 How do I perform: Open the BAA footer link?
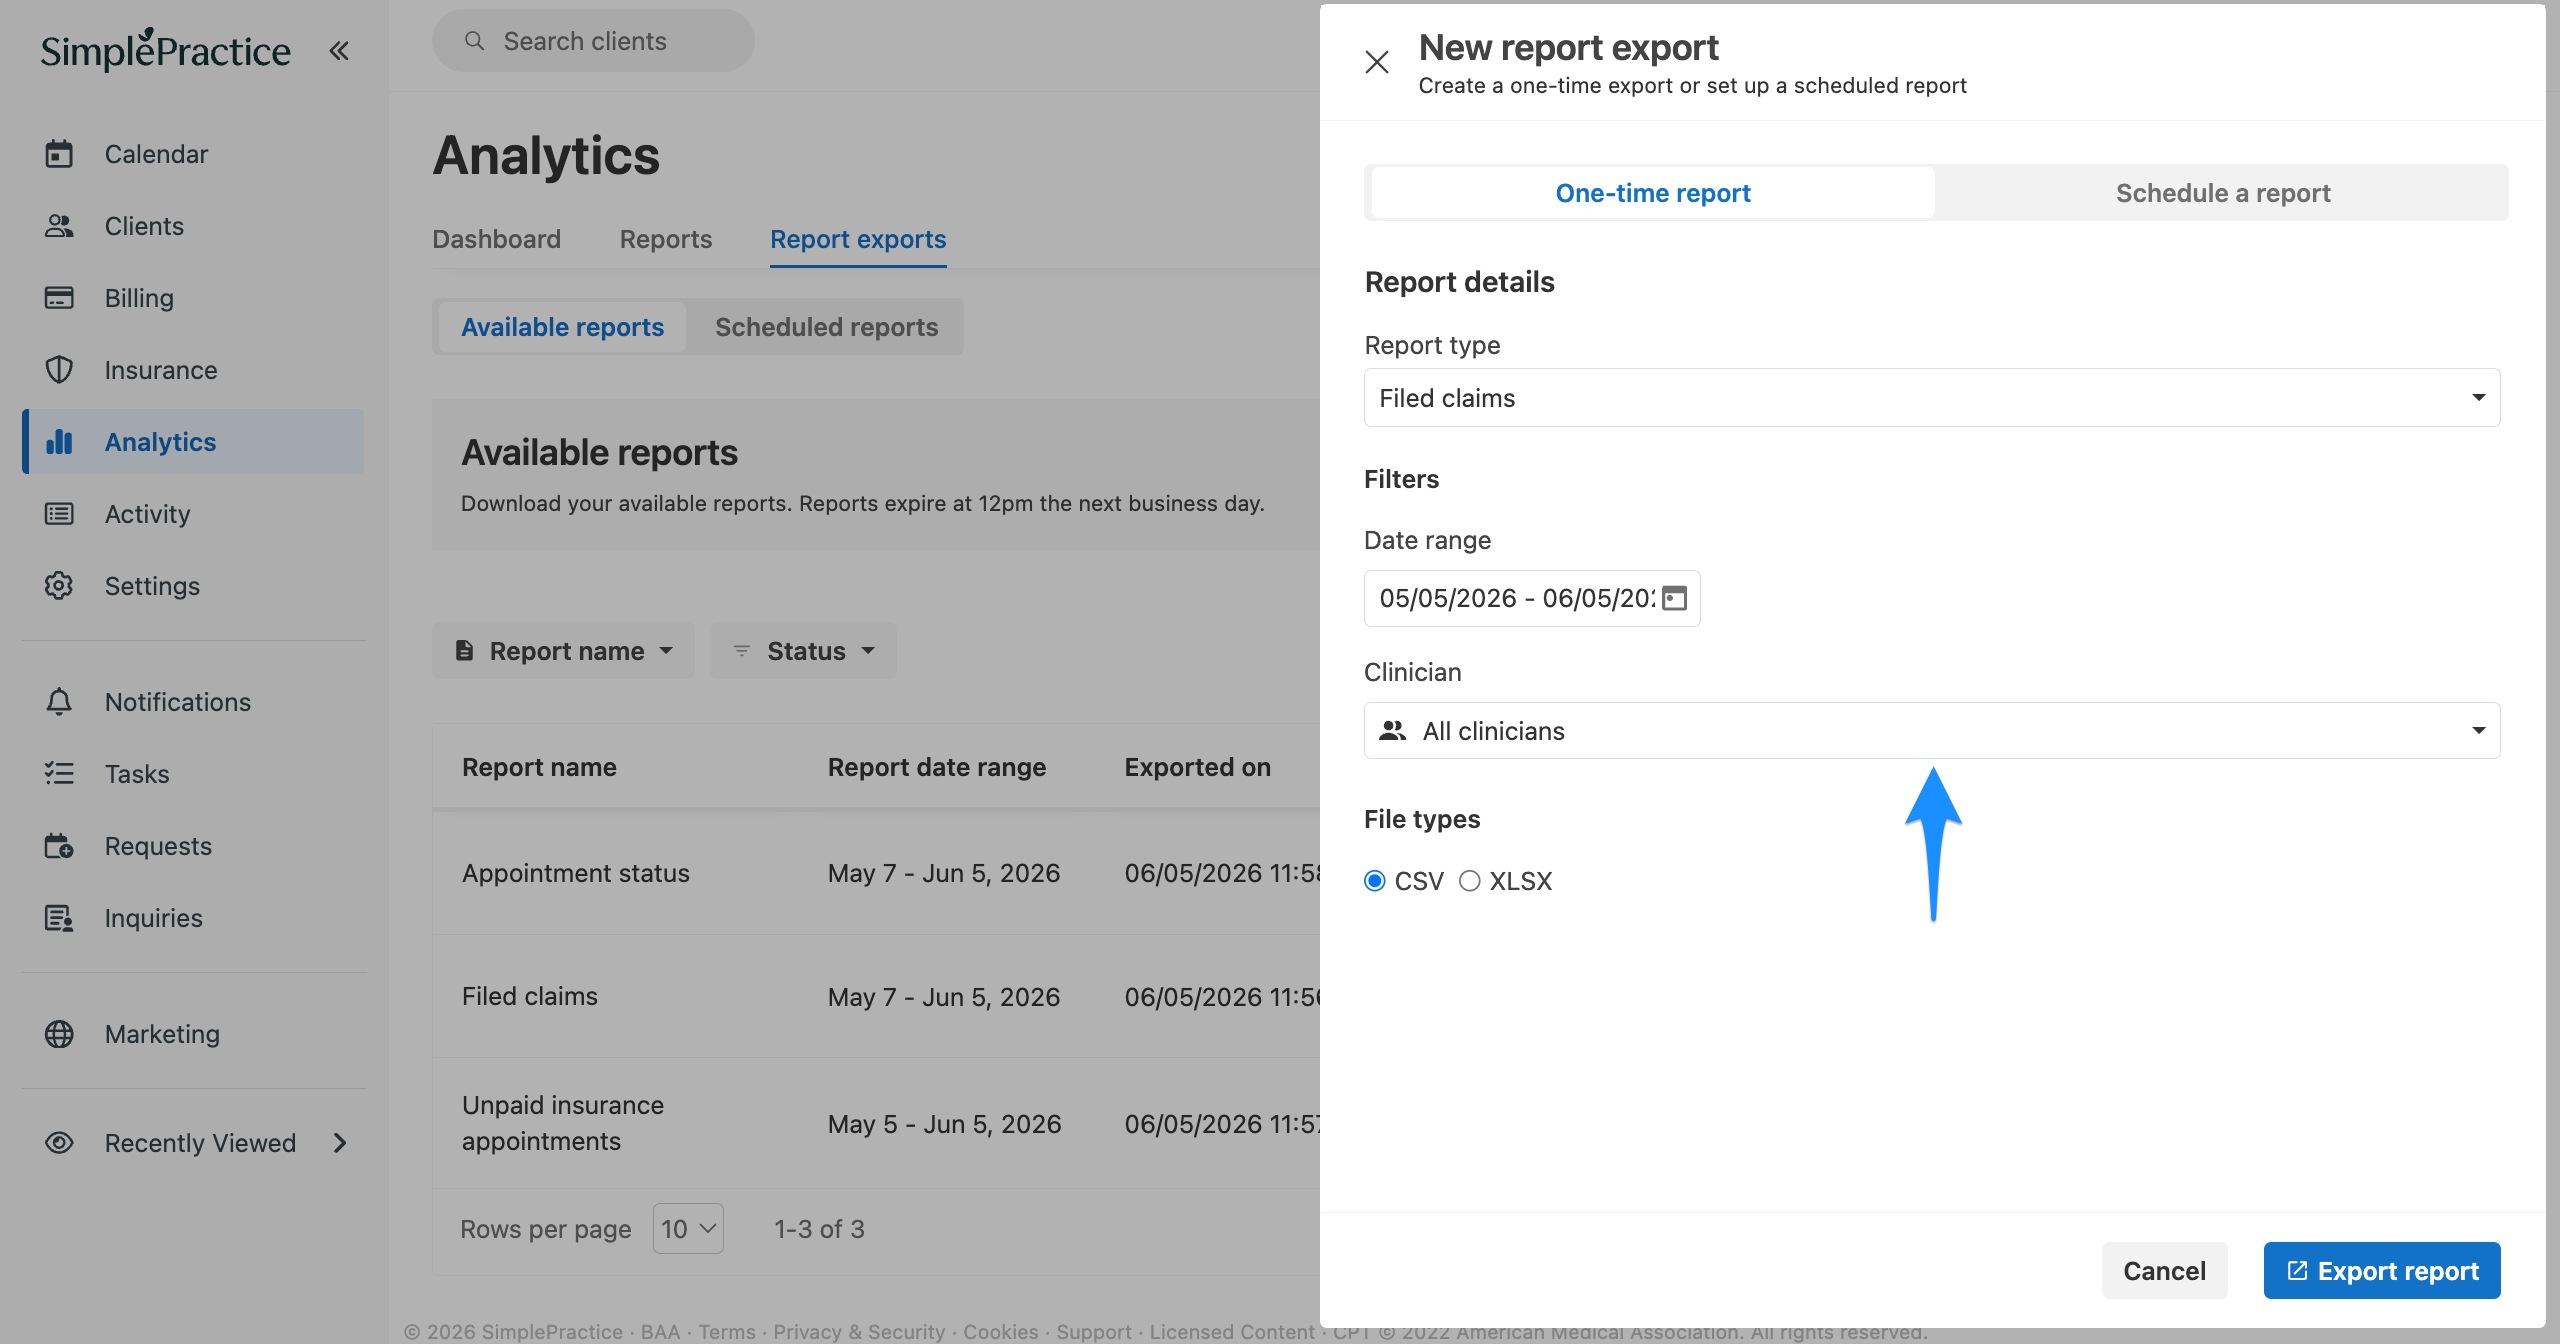click(x=660, y=1331)
